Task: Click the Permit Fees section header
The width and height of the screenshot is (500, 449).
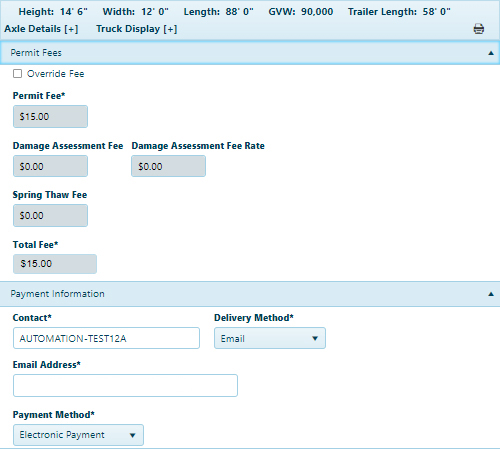Action: [x=250, y=53]
